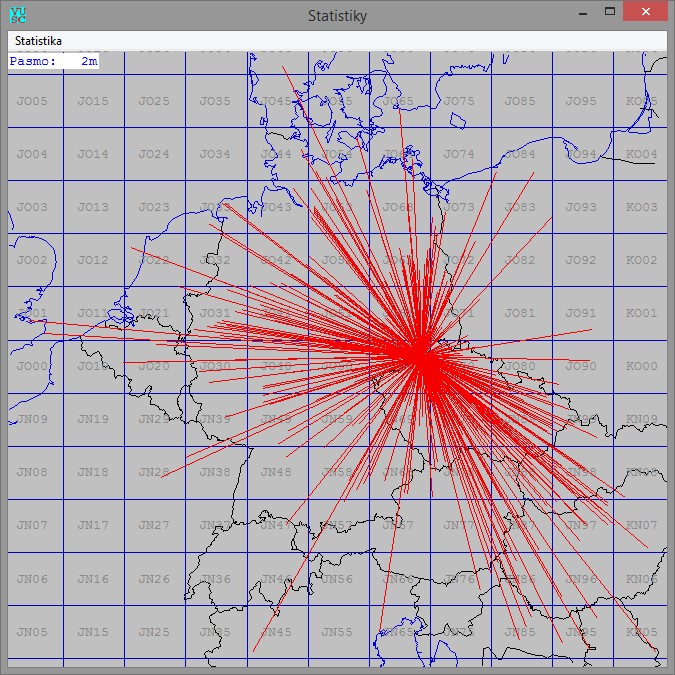
Task: Click the JO85 locator label
Action: pyautogui.click(x=520, y=101)
